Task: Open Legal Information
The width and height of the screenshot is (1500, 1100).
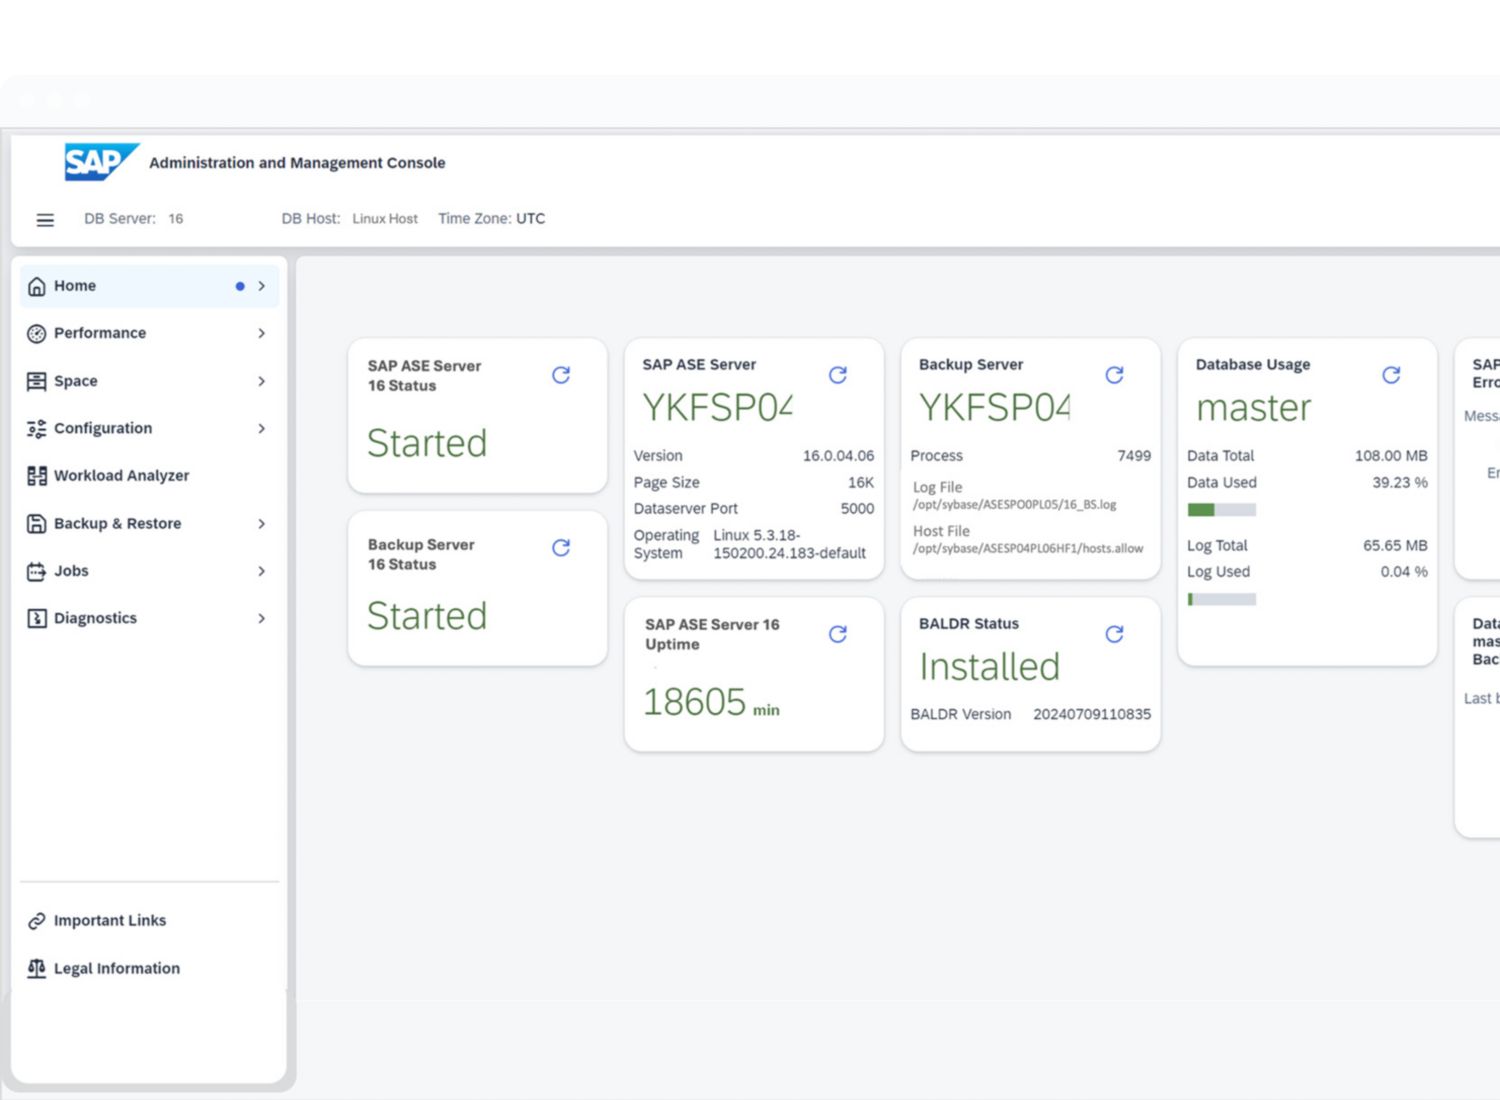Action: pyautogui.click(x=116, y=969)
